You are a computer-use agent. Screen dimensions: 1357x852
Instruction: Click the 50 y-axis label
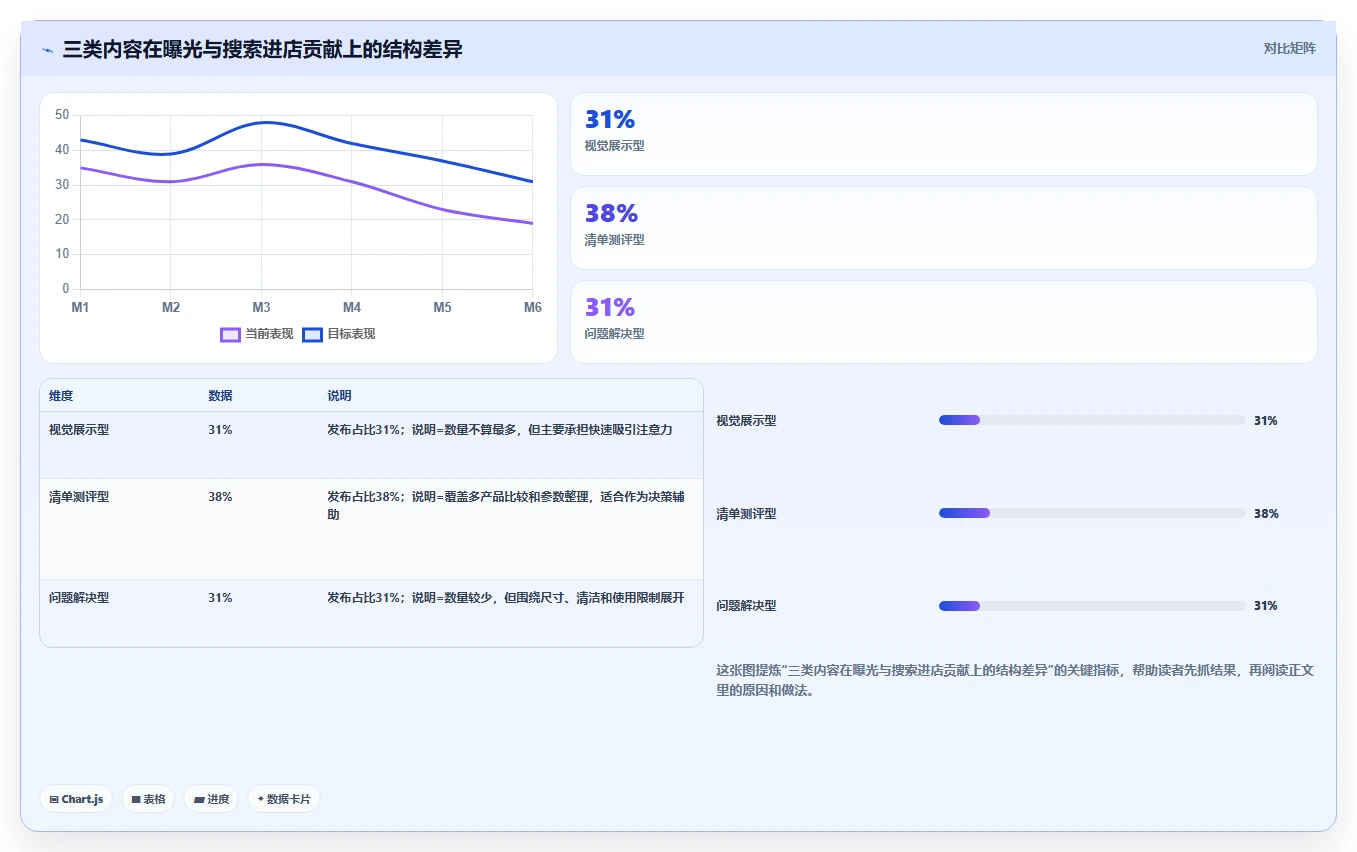click(62, 115)
